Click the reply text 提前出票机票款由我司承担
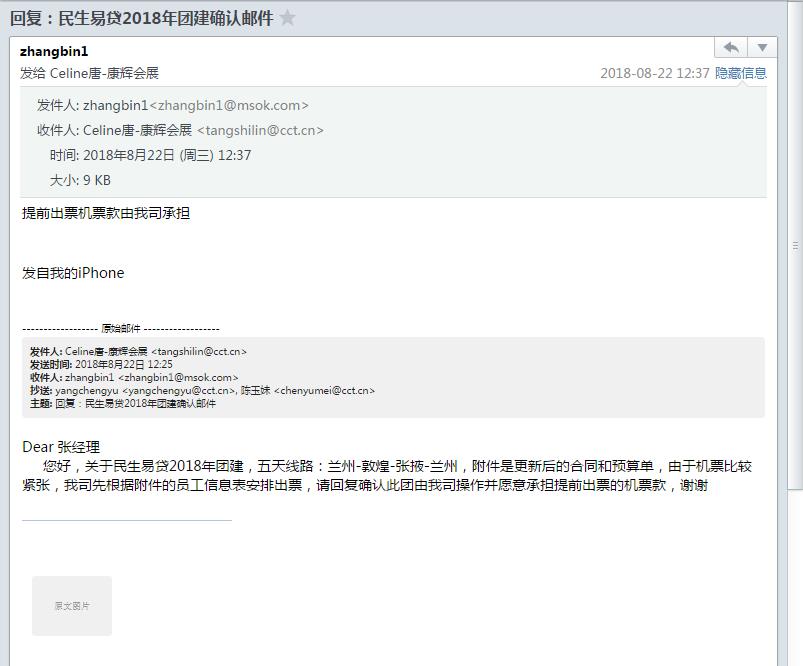 click(106, 213)
